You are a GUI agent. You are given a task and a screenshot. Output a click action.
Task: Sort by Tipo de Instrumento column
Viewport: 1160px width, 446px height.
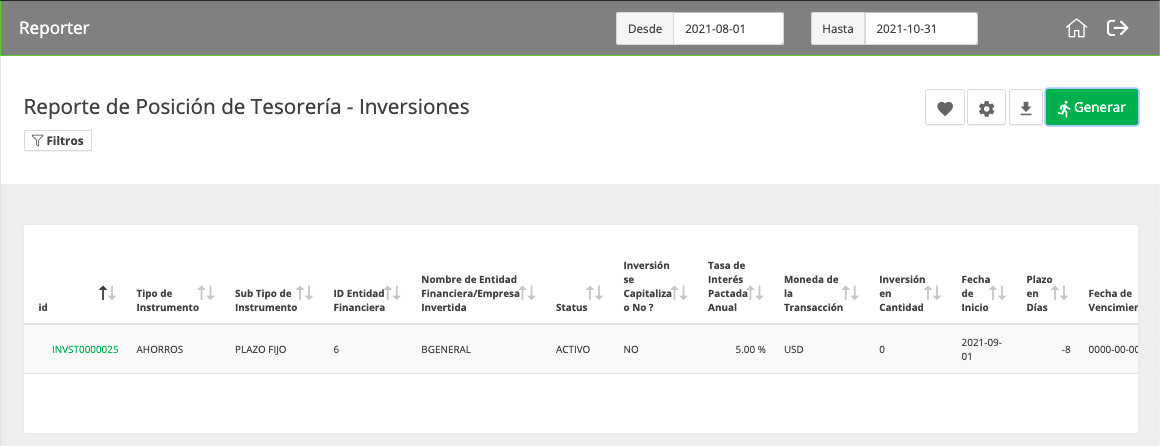[206, 293]
